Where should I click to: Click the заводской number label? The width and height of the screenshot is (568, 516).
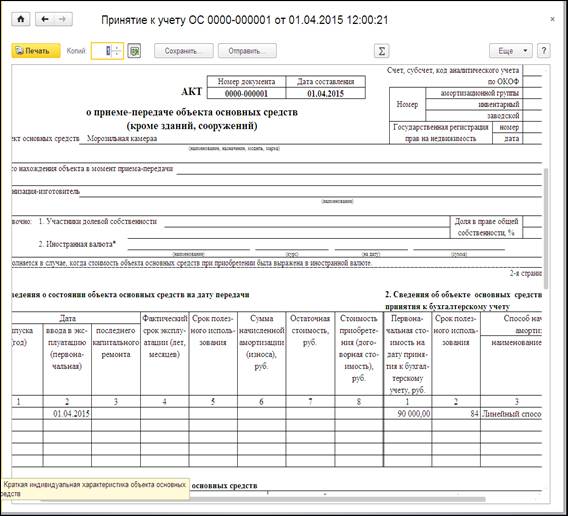503,116
